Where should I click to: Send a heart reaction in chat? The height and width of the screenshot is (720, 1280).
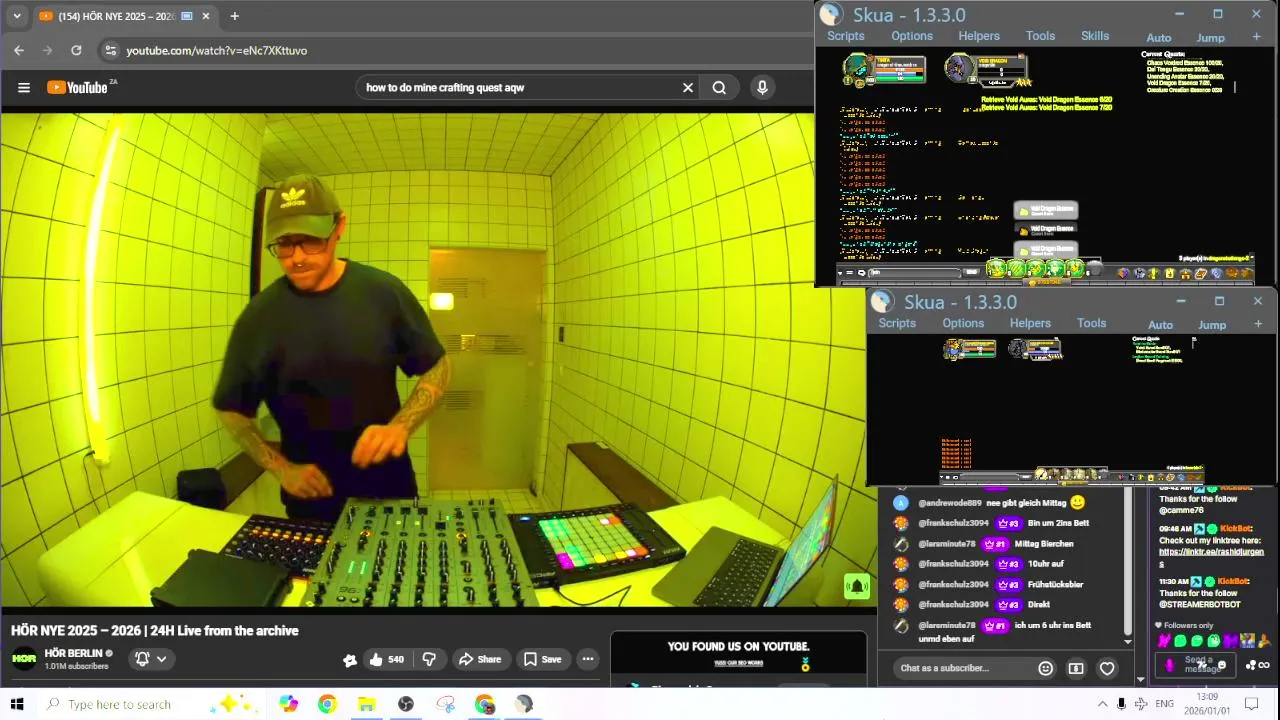[x=1107, y=668]
